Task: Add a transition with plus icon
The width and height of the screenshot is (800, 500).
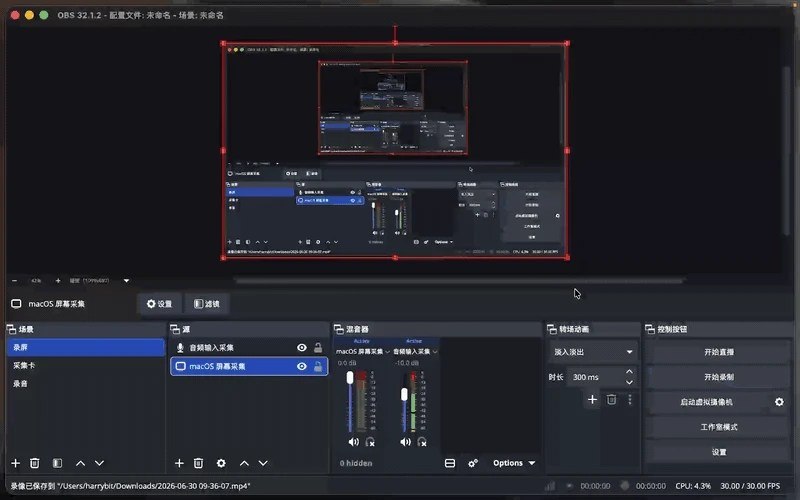Action: pyautogui.click(x=592, y=399)
